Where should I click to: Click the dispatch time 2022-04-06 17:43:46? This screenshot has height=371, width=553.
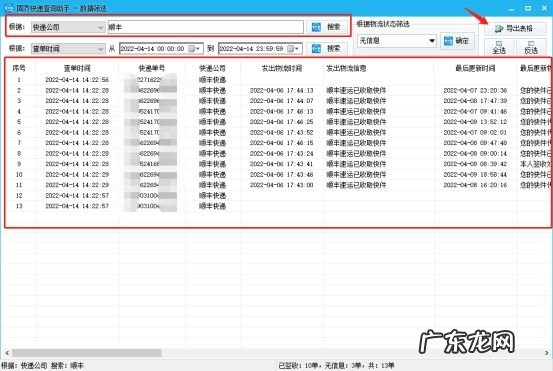[281, 175]
